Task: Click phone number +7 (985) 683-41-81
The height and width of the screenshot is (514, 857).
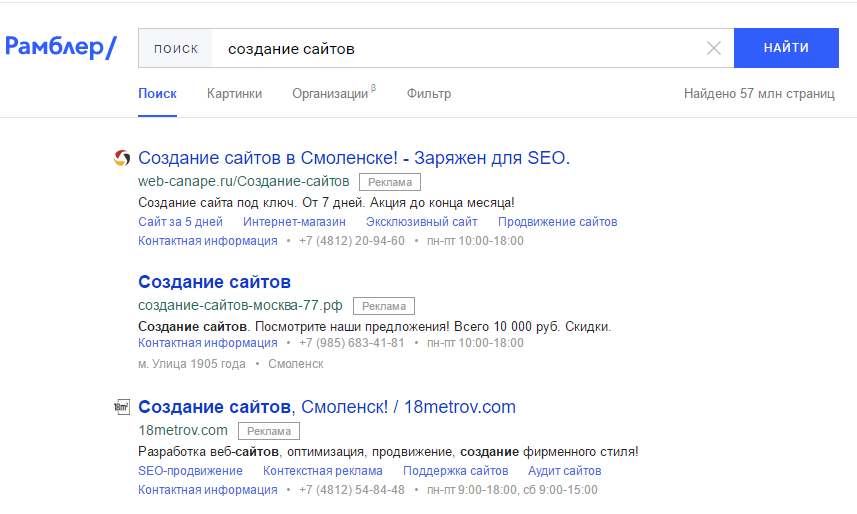Action: click(x=352, y=343)
